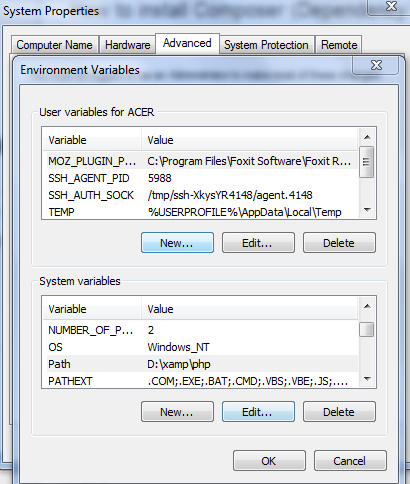410x484 pixels.
Task: Click the value D:\xamp\php
Action: (x=179, y=364)
